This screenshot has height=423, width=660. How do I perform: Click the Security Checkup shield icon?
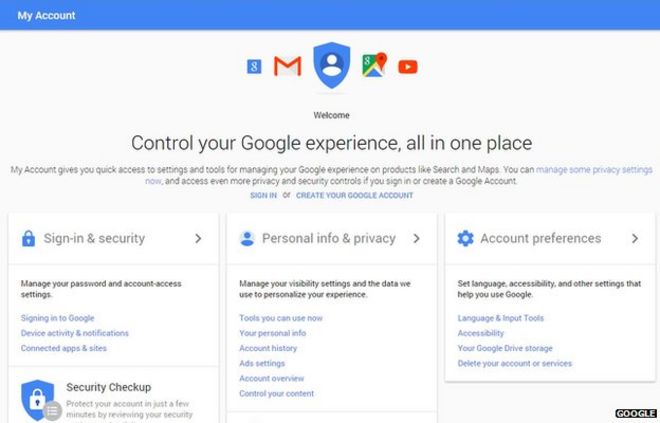coord(38,399)
